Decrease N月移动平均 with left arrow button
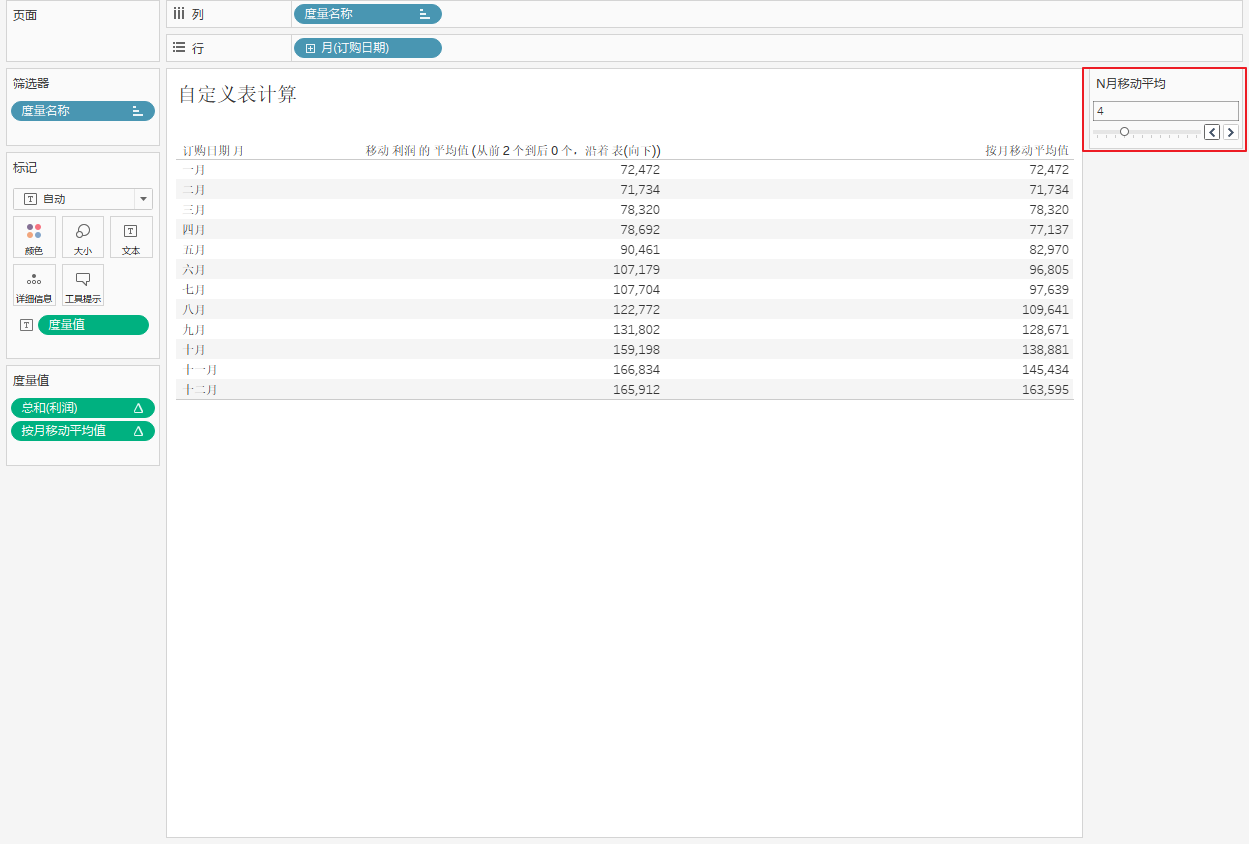This screenshot has height=844, width=1249. coord(1212,132)
